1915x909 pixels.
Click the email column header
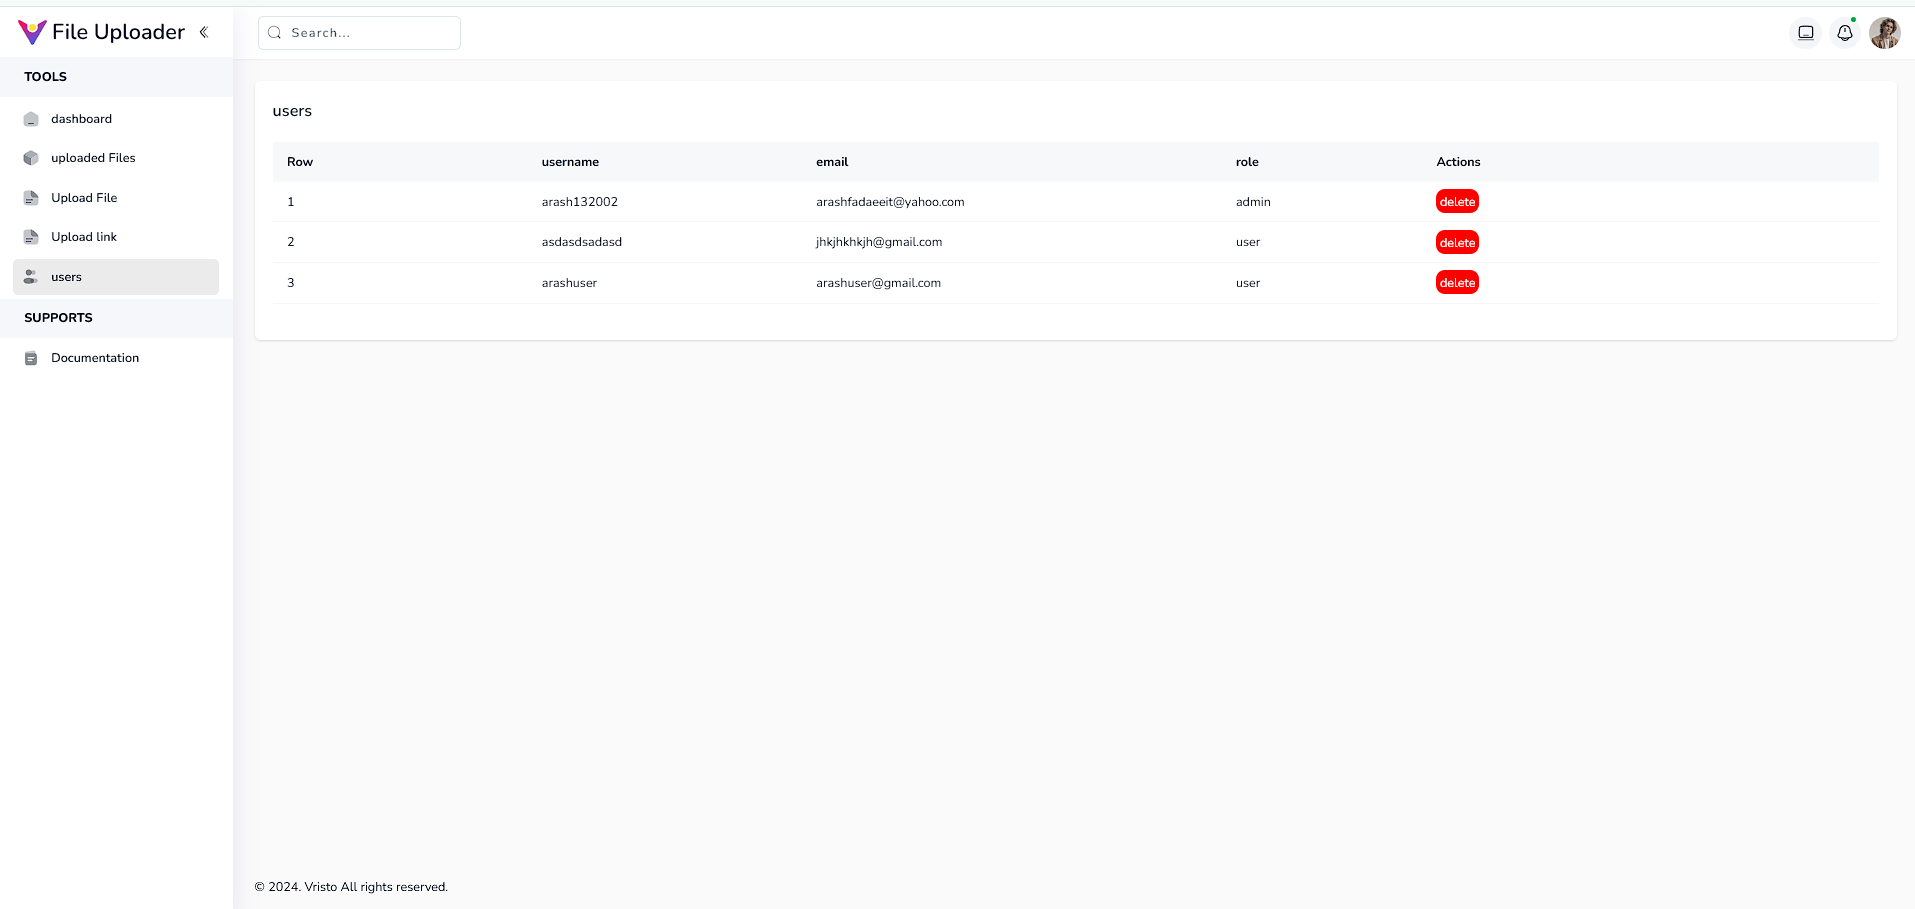832,162
